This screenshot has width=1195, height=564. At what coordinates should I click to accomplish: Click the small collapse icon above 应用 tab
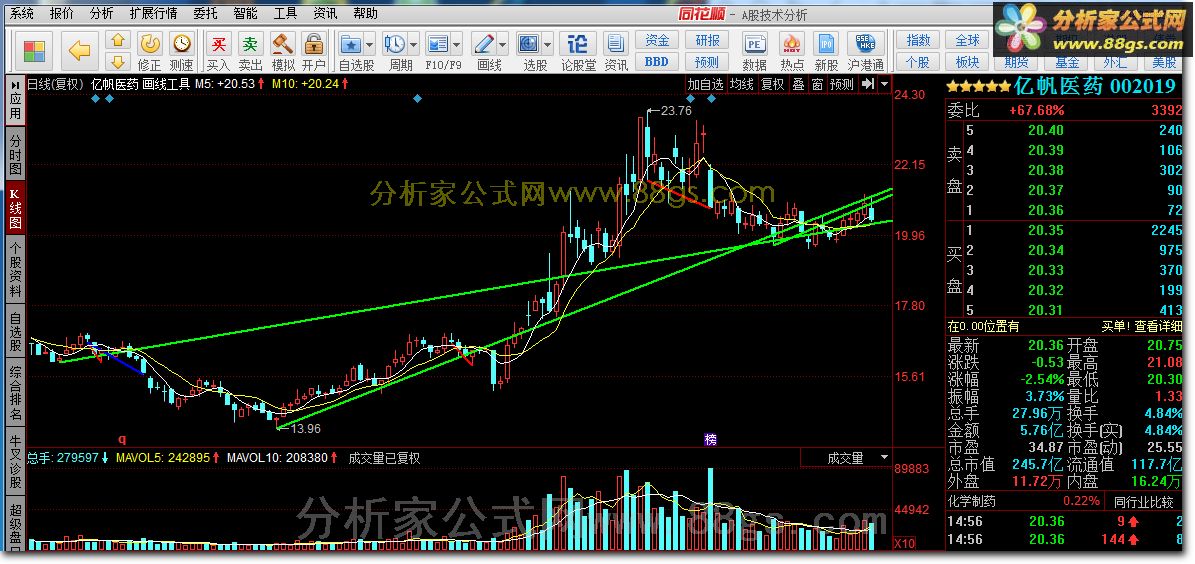point(15,84)
